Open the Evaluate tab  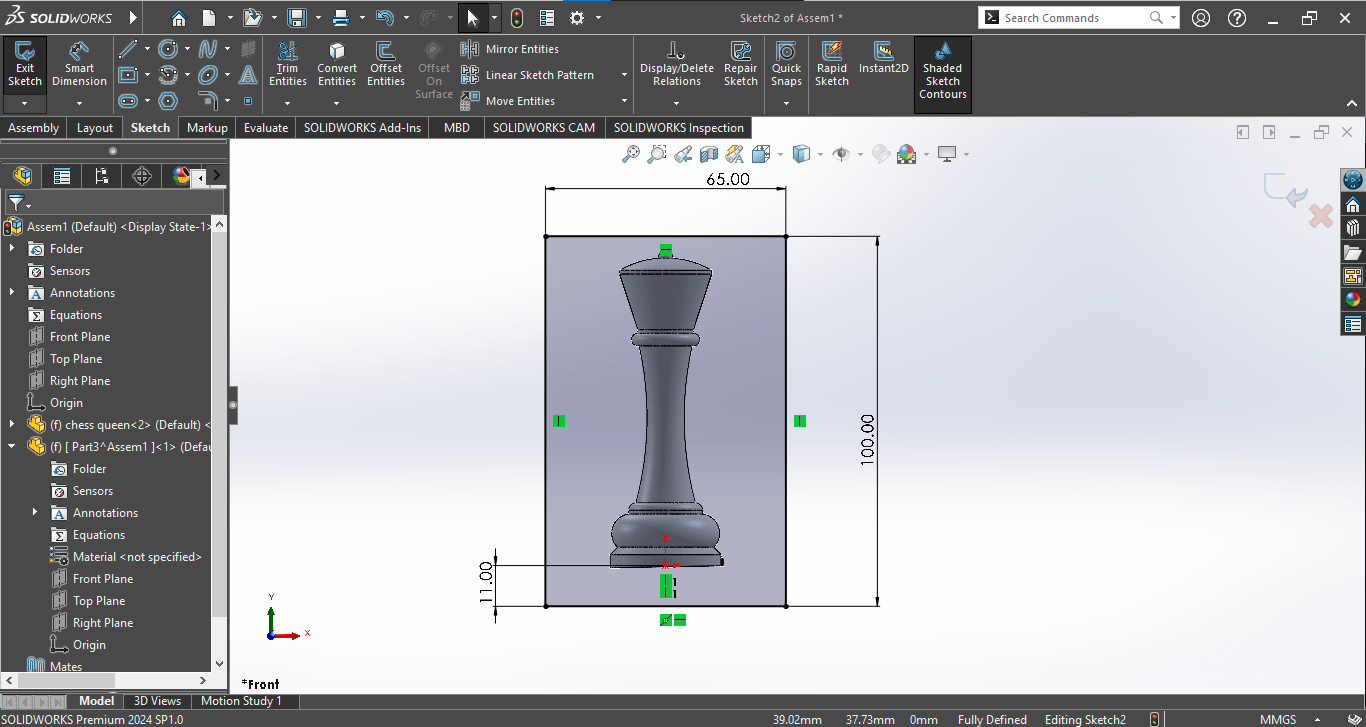pyautogui.click(x=266, y=128)
